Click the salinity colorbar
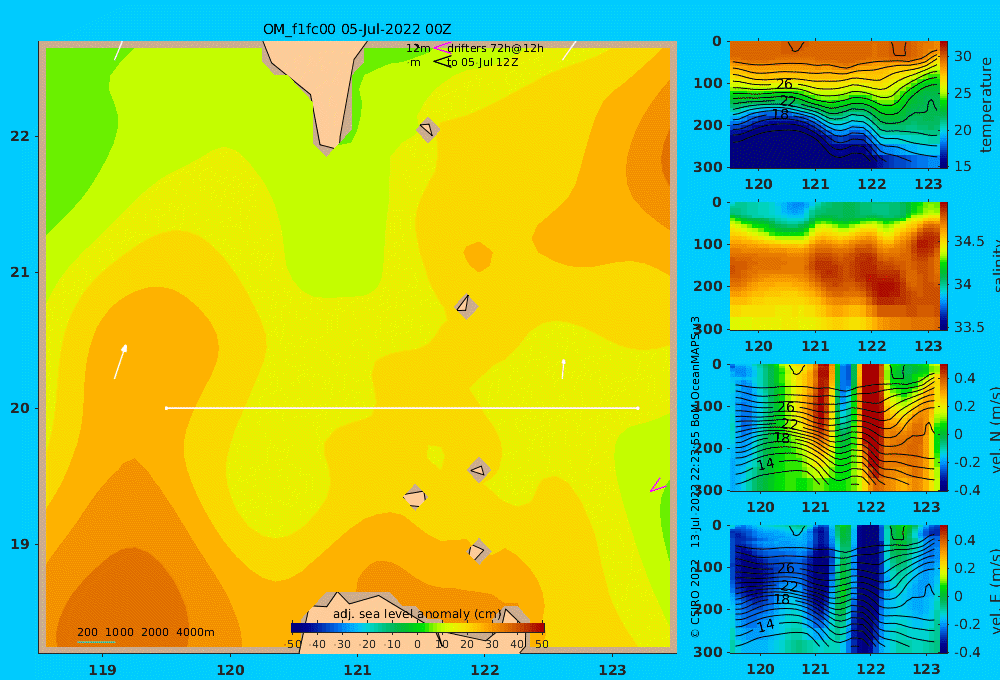 pos(944,266)
